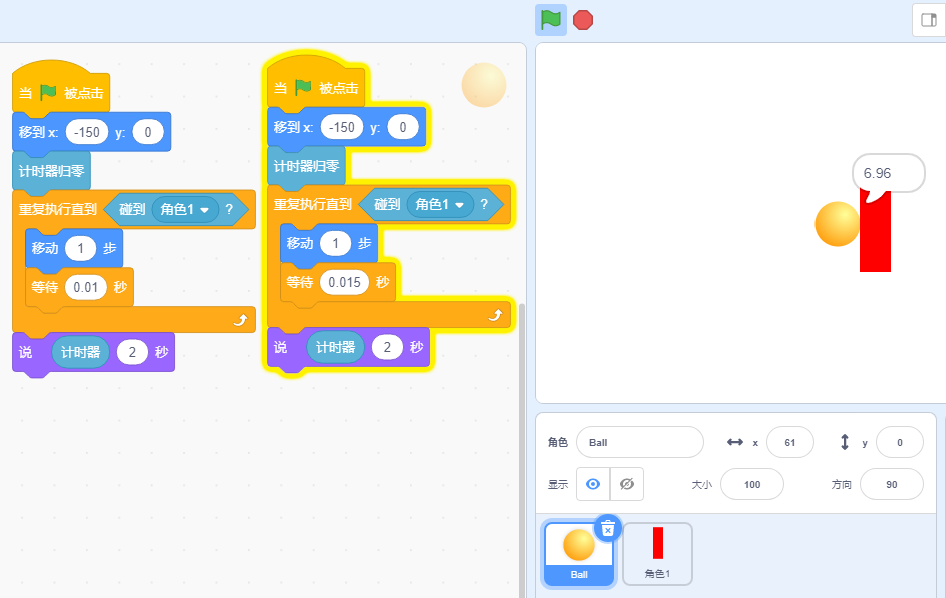Click the y value 0 in the right script's 移到 block
The width and height of the screenshot is (946, 598).
click(x=403, y=127)
